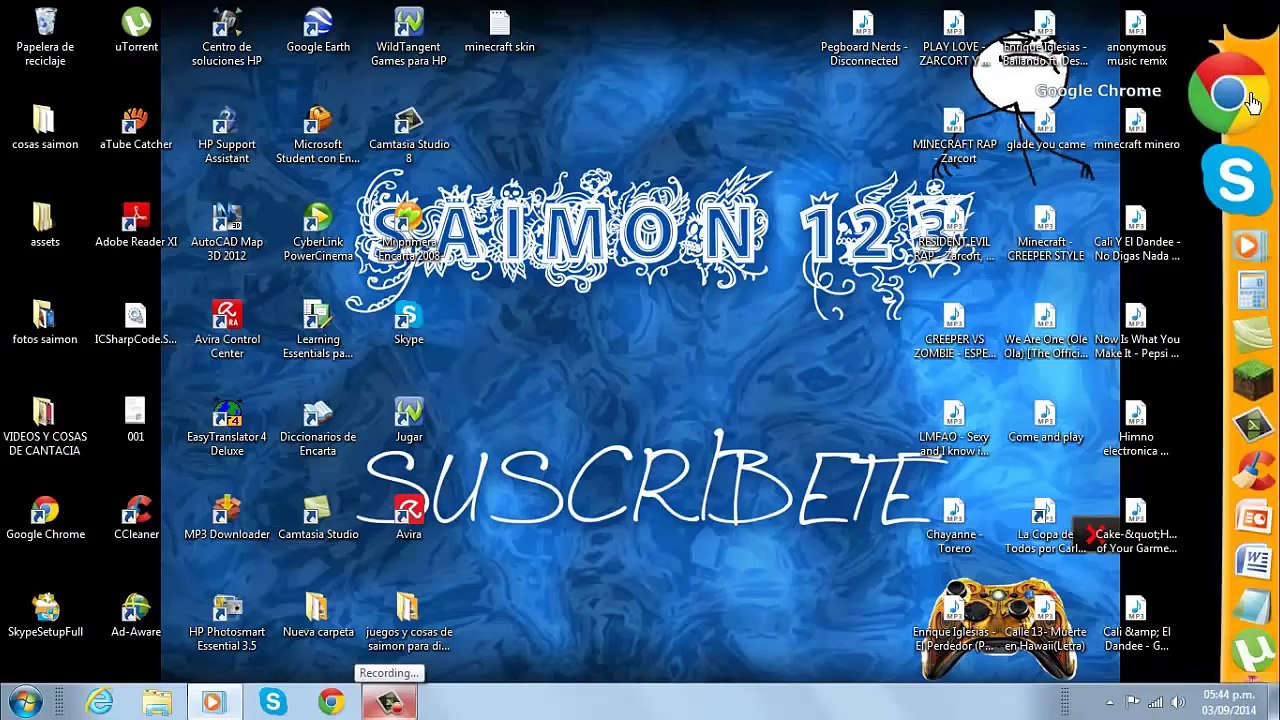The image size is (1280, 720).
Task: Open the Papelera de reciclaje desktop icon
Action: click(x=45, y=37)
